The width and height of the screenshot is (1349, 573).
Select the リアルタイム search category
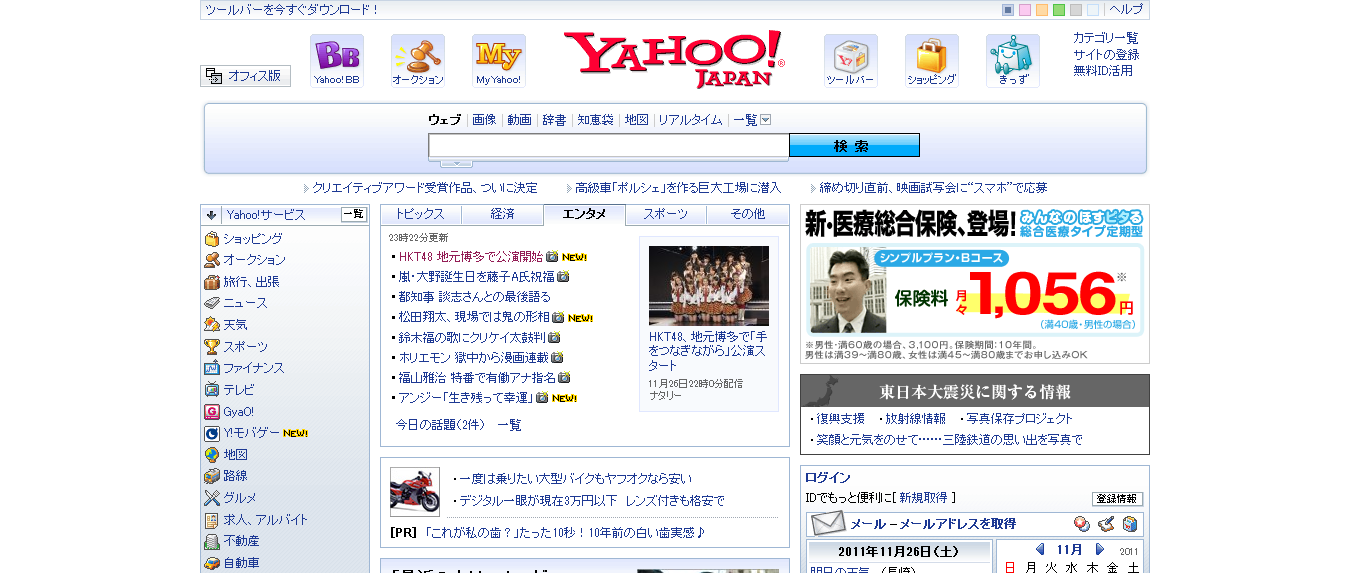[690, 120]
